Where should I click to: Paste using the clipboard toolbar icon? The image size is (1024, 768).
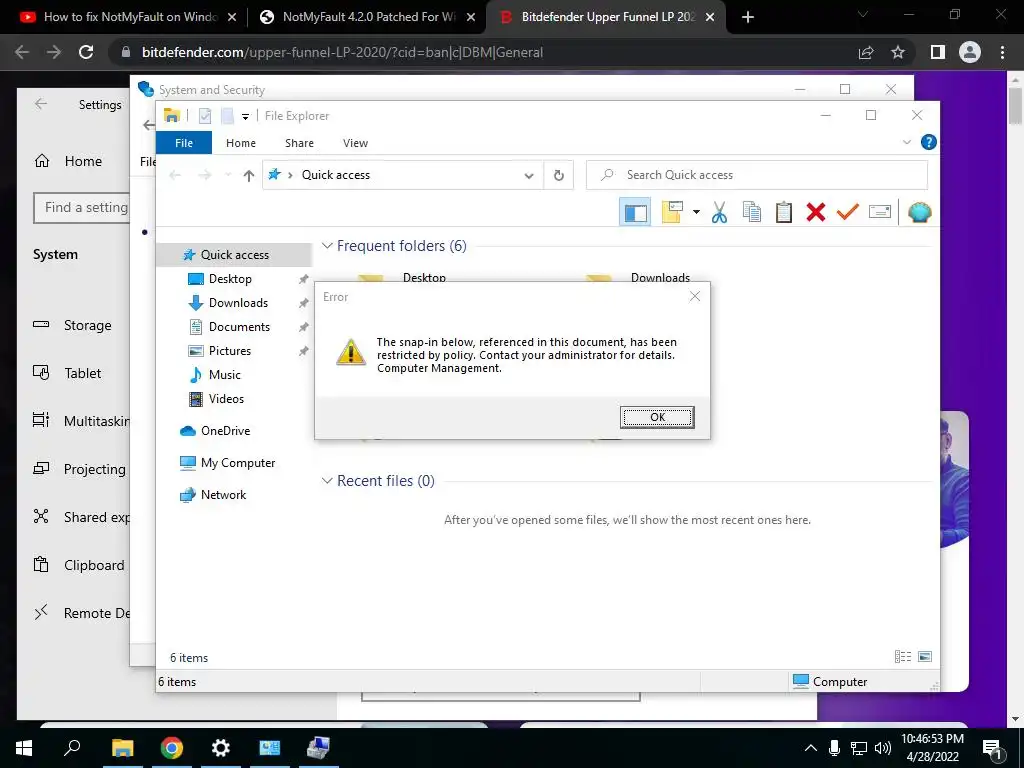pos(784,212)
